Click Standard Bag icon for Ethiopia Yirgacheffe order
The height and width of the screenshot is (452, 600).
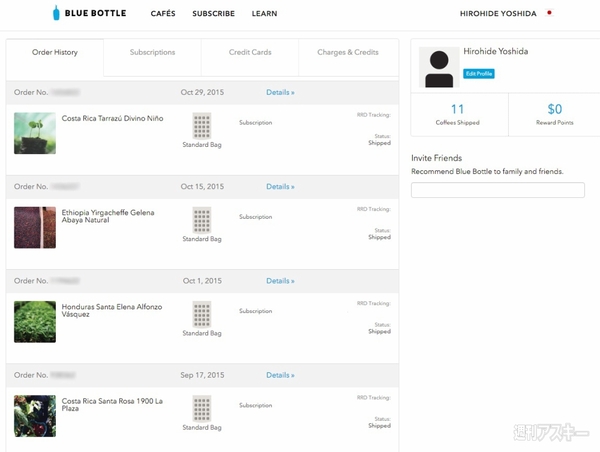[x=202, y=219]
